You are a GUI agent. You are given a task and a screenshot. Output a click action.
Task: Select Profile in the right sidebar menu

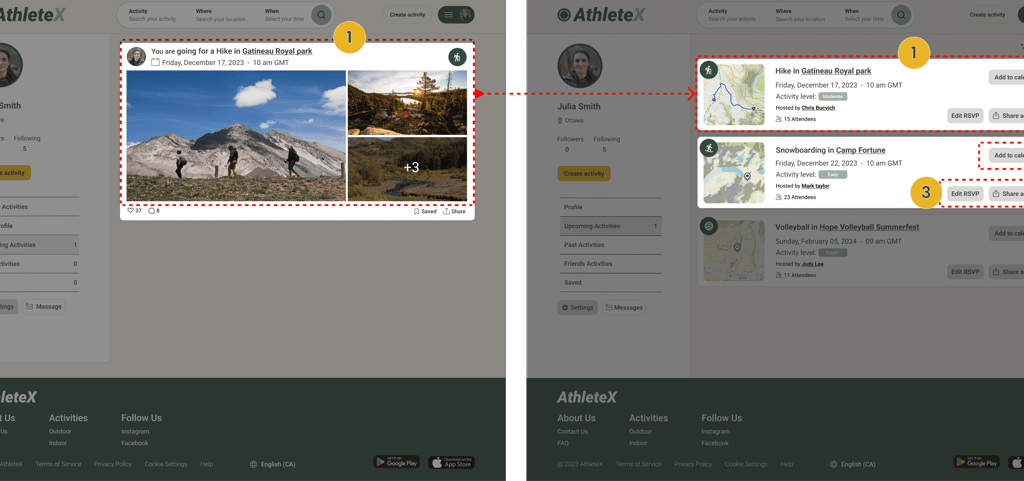pos(611,207)
